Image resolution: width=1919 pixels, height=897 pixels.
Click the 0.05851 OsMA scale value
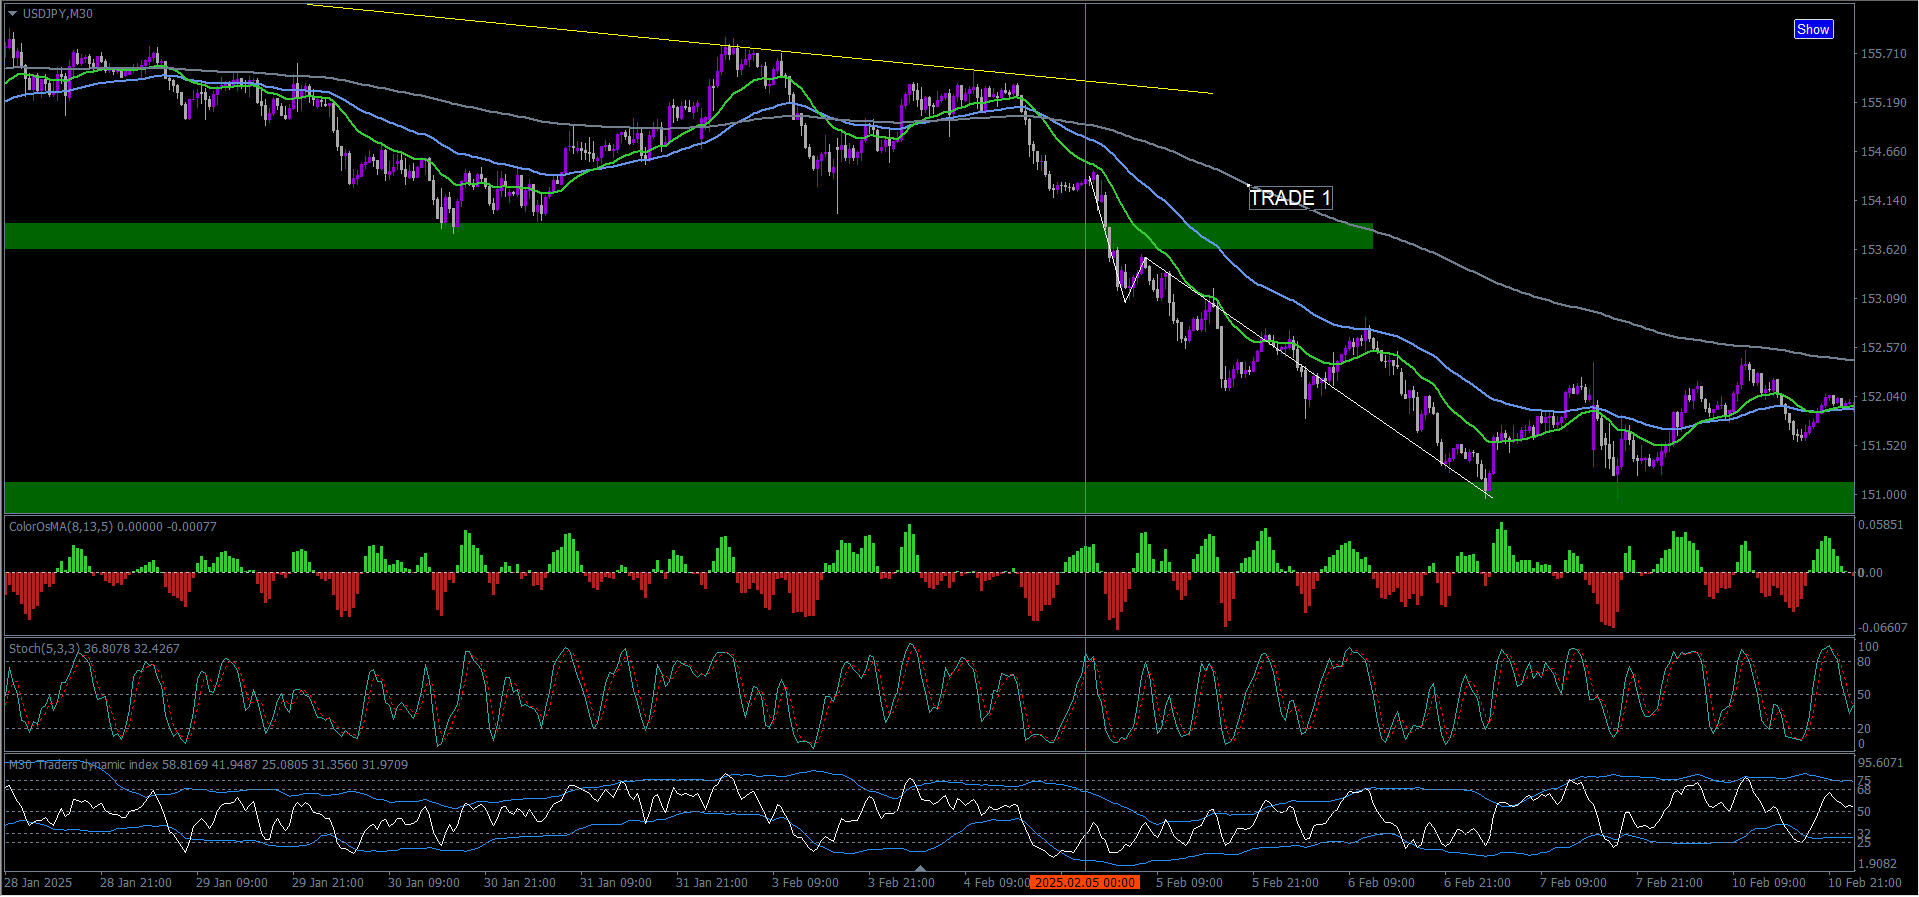pyautogui.click(x=1881, y=524)
